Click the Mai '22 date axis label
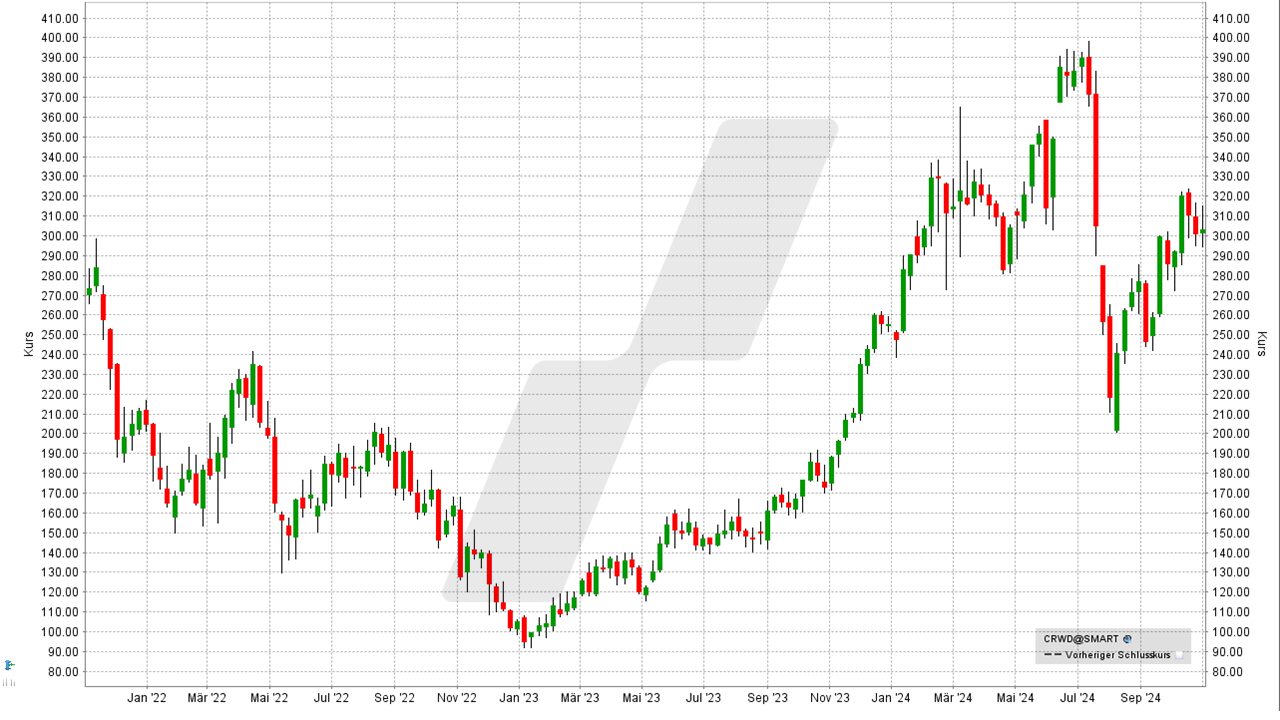 (x=269, y=698)
